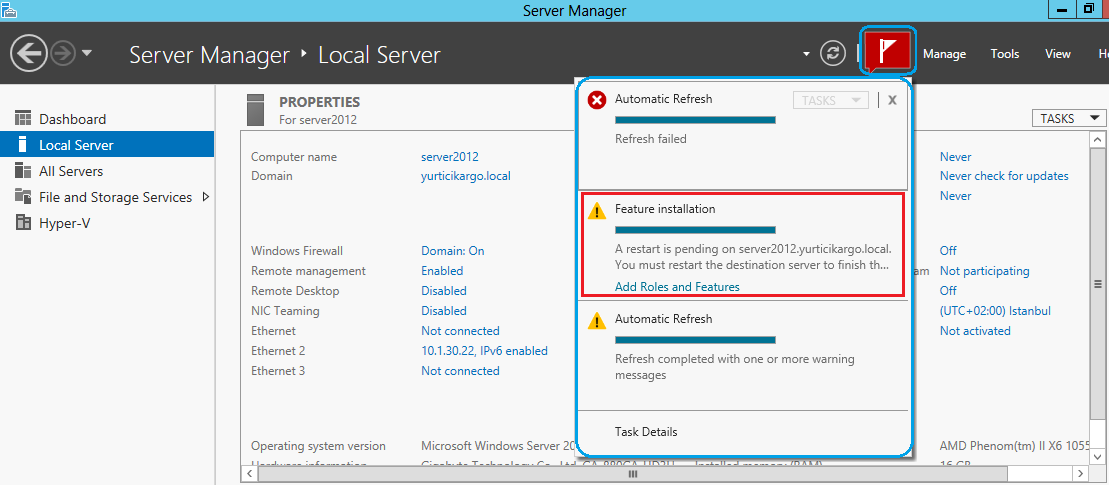The height and width of the screenshot is (485, 1109).
Task: Click the Feature installation progress bar
Action: pos(695,230)
